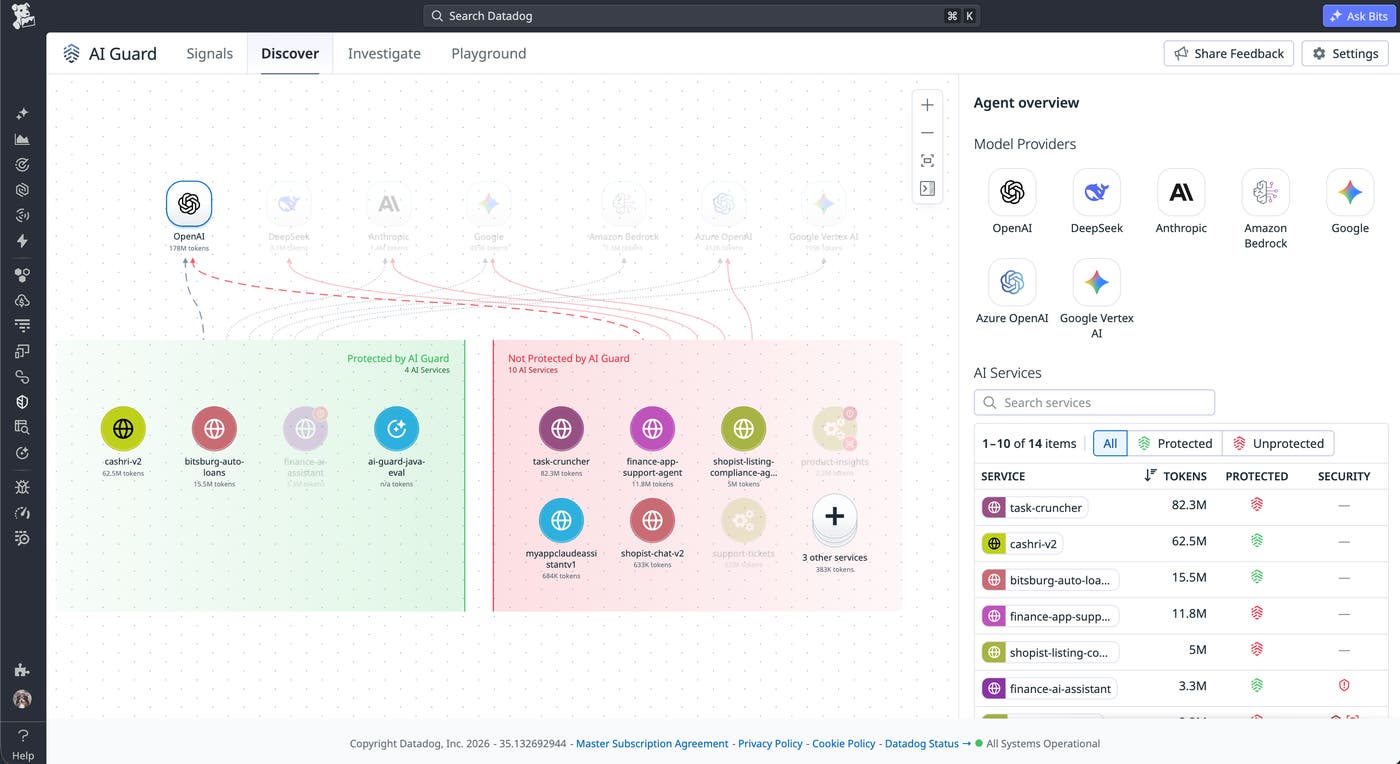Switch to the Investigate tab
This screenshot has width=1400, height=764.
(x=384, y=54)
